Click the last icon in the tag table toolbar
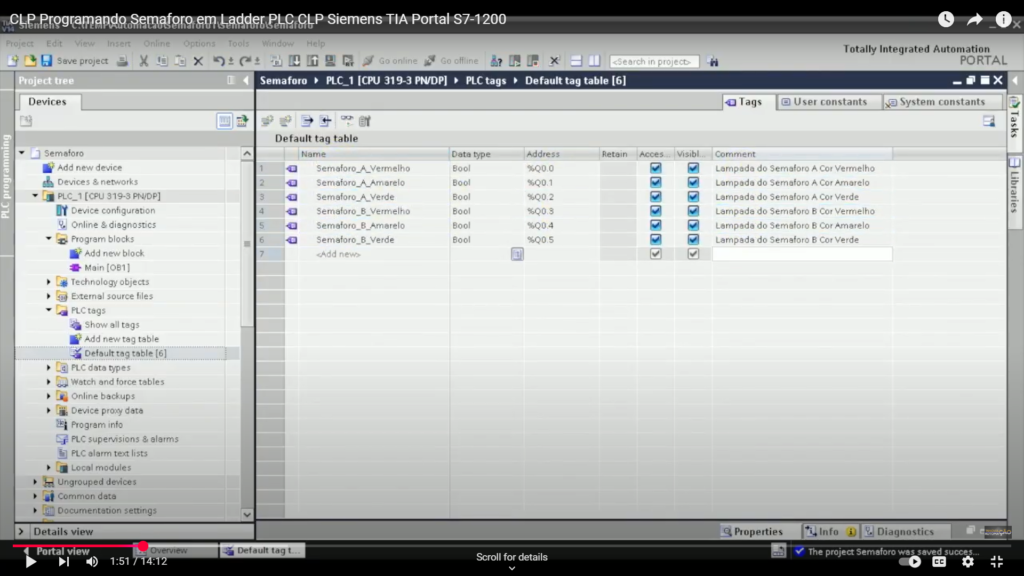The image size is (1024, 576). pyautogui.click(x=365, y=121)
